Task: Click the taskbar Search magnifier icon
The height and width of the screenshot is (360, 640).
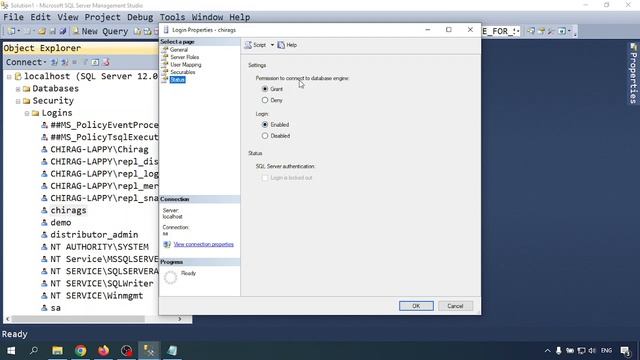Action: pos(34,351)
